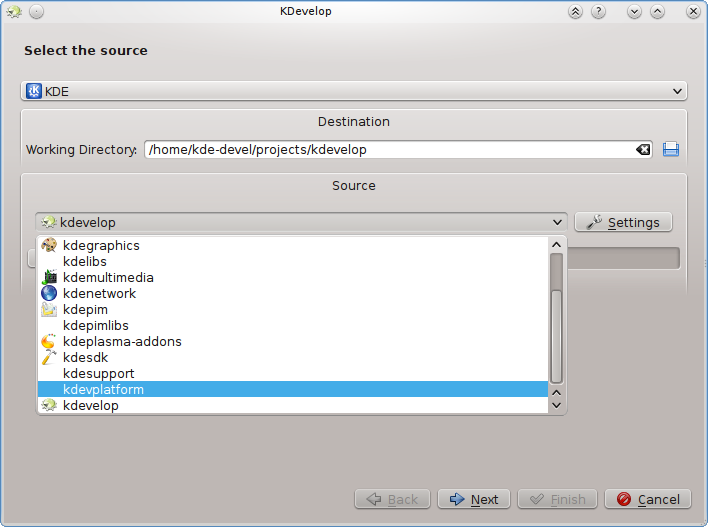This screenshot has width=708, height=527.
Task: Click the Finish button
Action: pos(557,499)
